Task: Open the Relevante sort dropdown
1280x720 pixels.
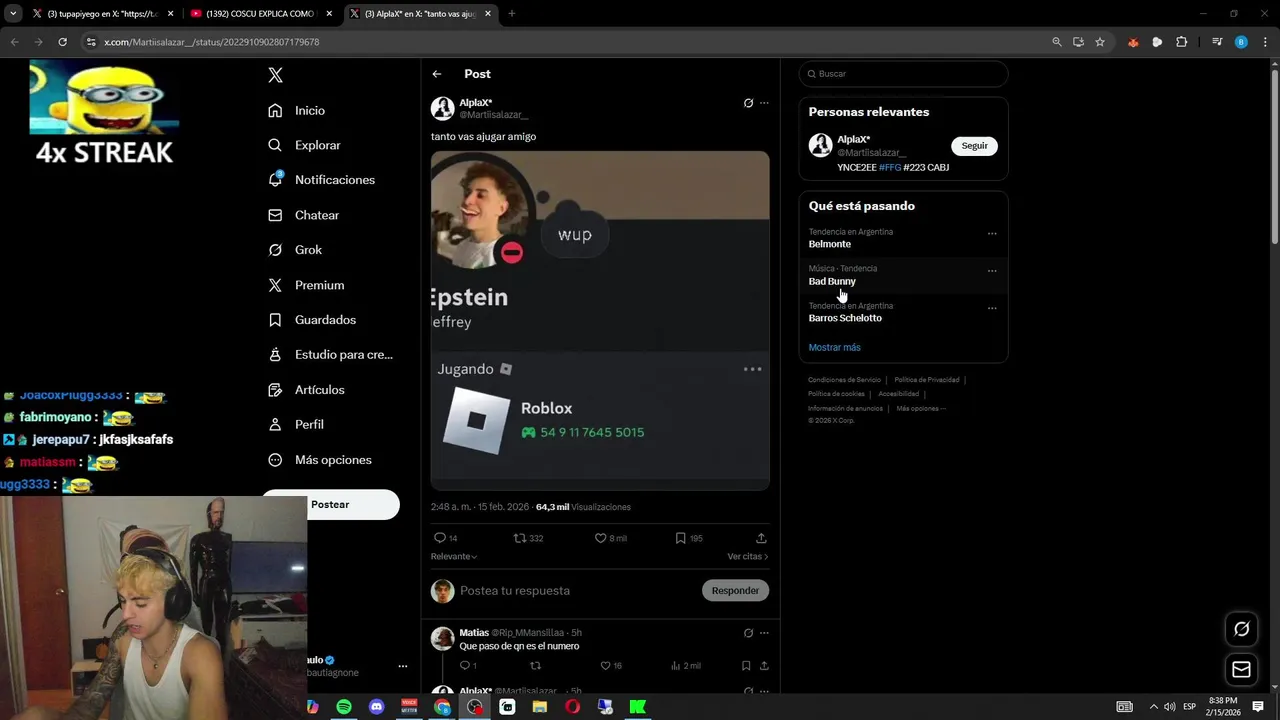Action: (x=454, y=556)
